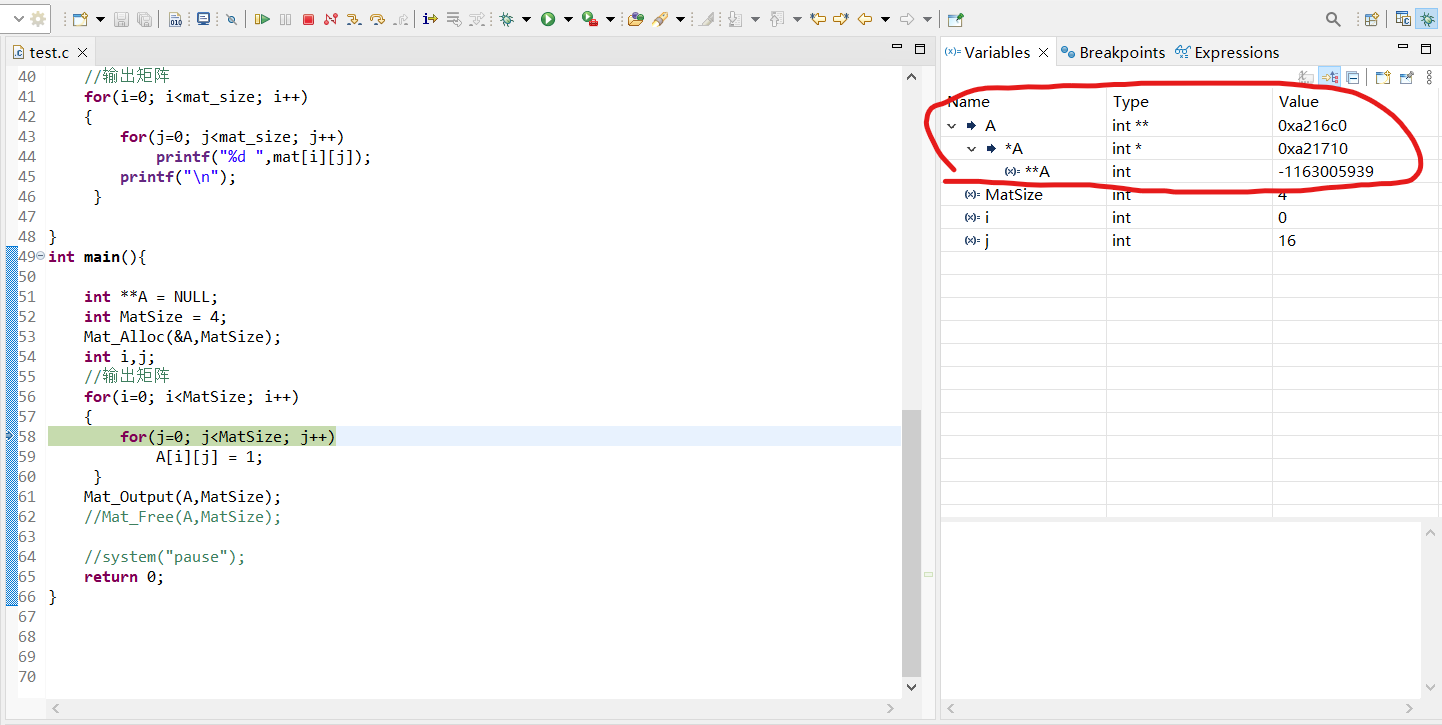
Task: Click the Debug bug icon
Action: (507, 19)
